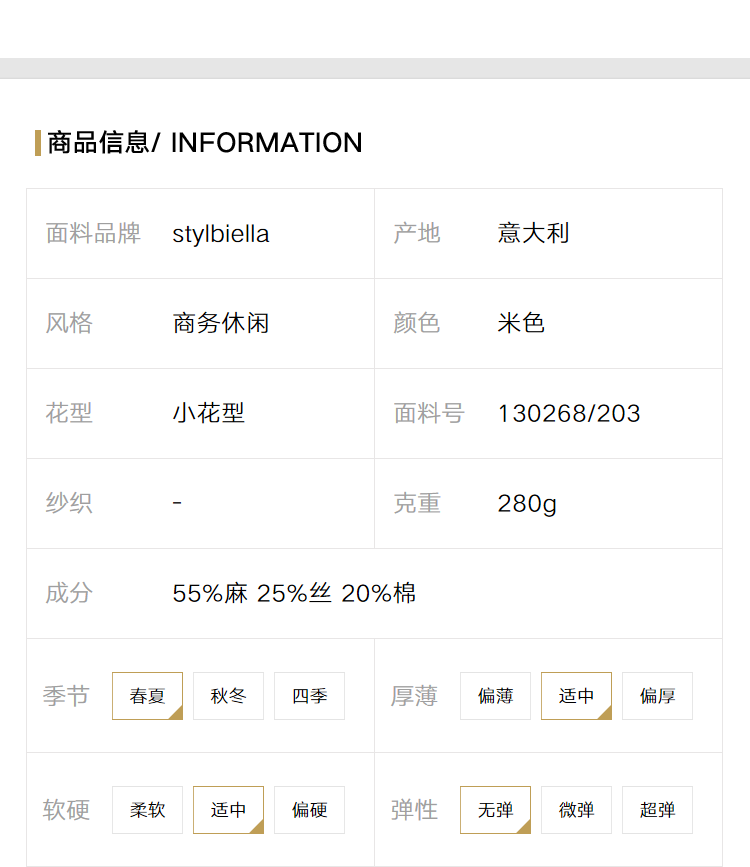The image size is (750, 867).
Task: Choose 微弹 elasticity option
Action: 576,809
